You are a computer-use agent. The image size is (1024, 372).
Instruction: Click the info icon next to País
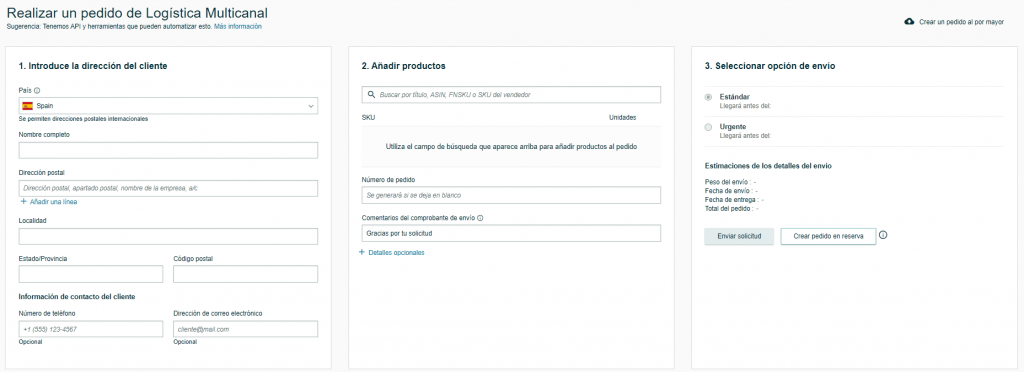pyautogui.click(x=37, y=91)
